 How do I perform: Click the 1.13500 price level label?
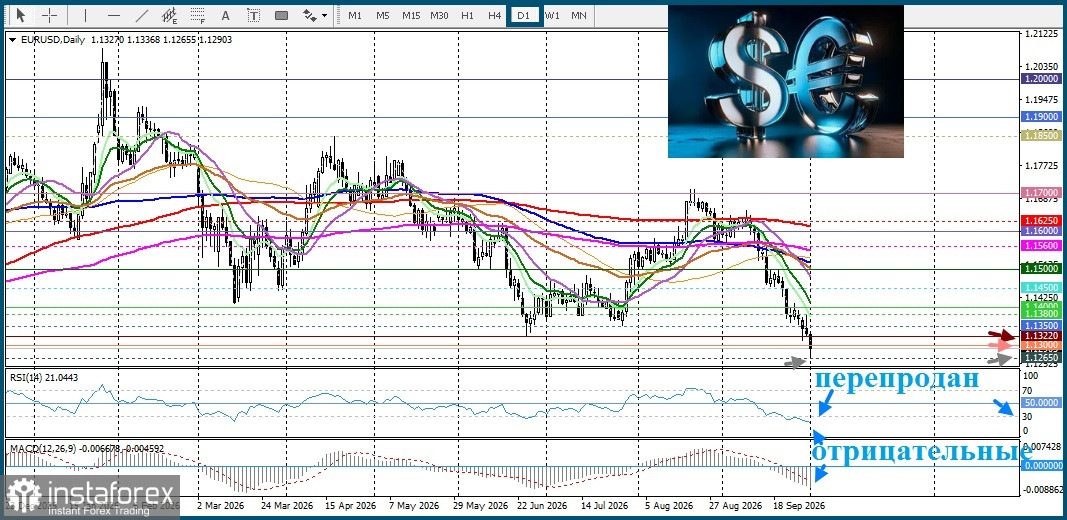(1042, 327)
